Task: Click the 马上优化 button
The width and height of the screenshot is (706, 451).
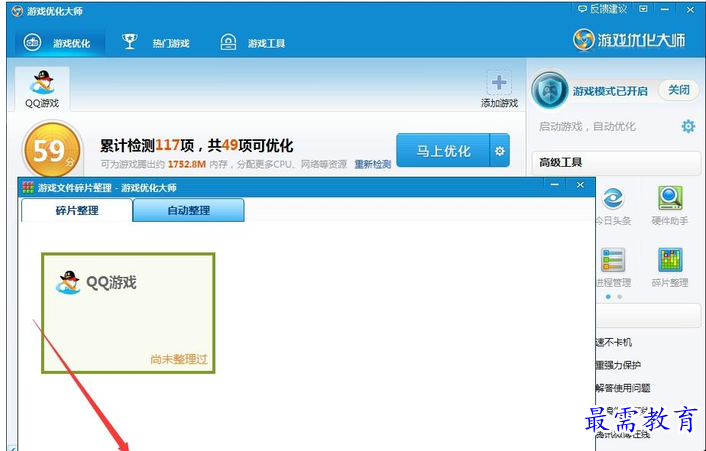Action: point(443,151)
